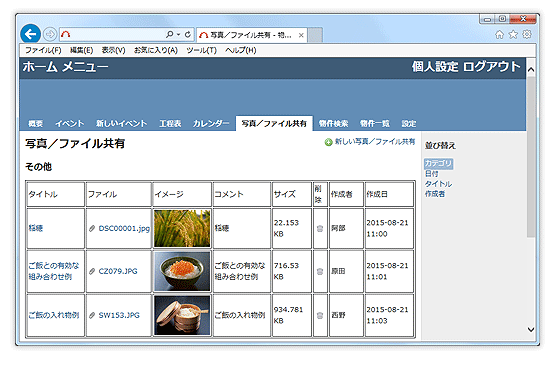
Task: Download the CZ079.JPG file
Action: [x=118, y=271]
